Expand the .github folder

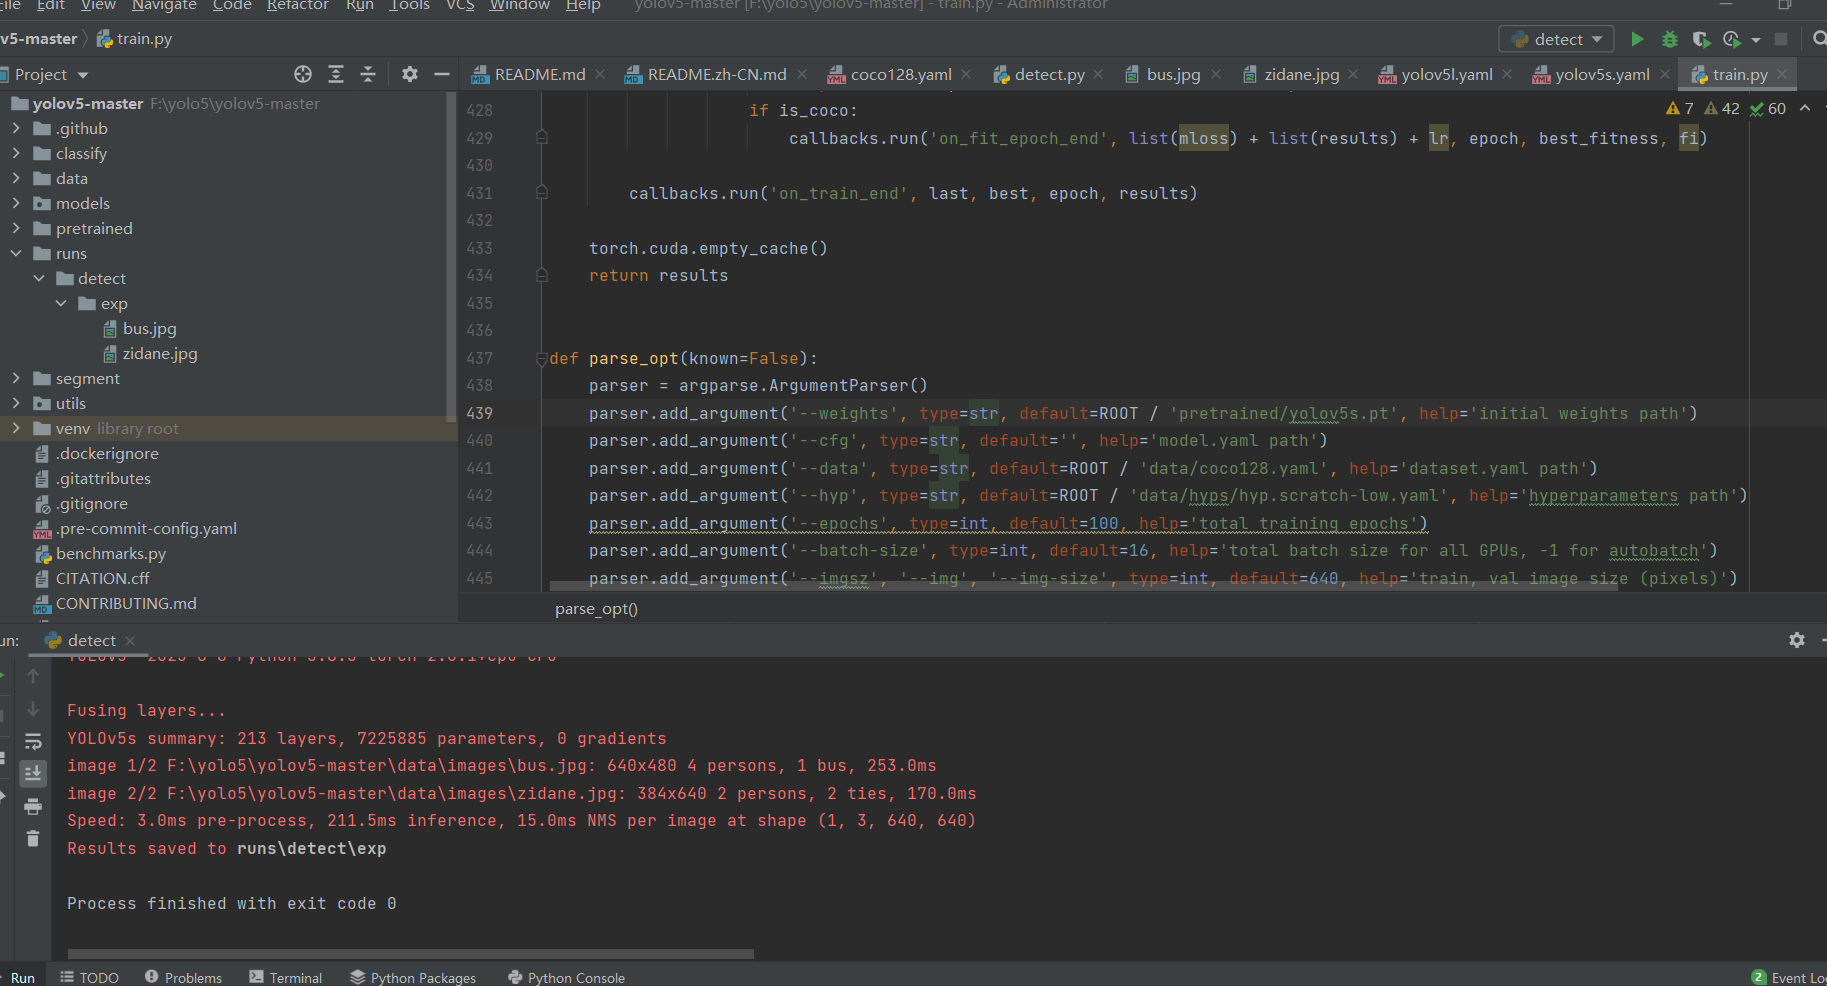coord(16,128)
